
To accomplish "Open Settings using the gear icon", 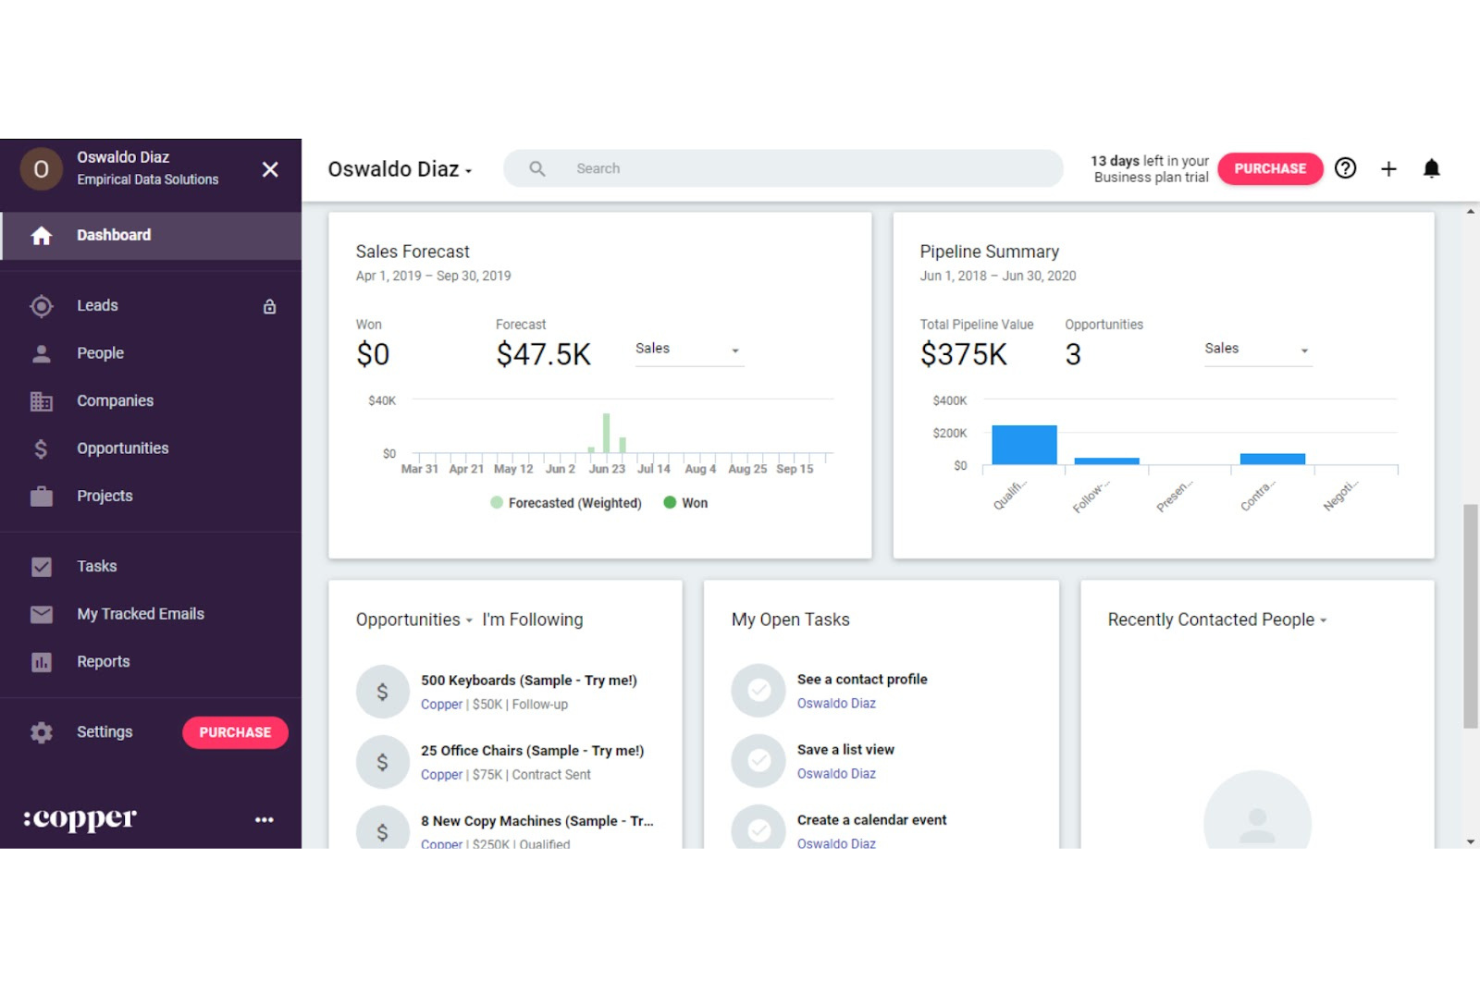I will (41, 732).
